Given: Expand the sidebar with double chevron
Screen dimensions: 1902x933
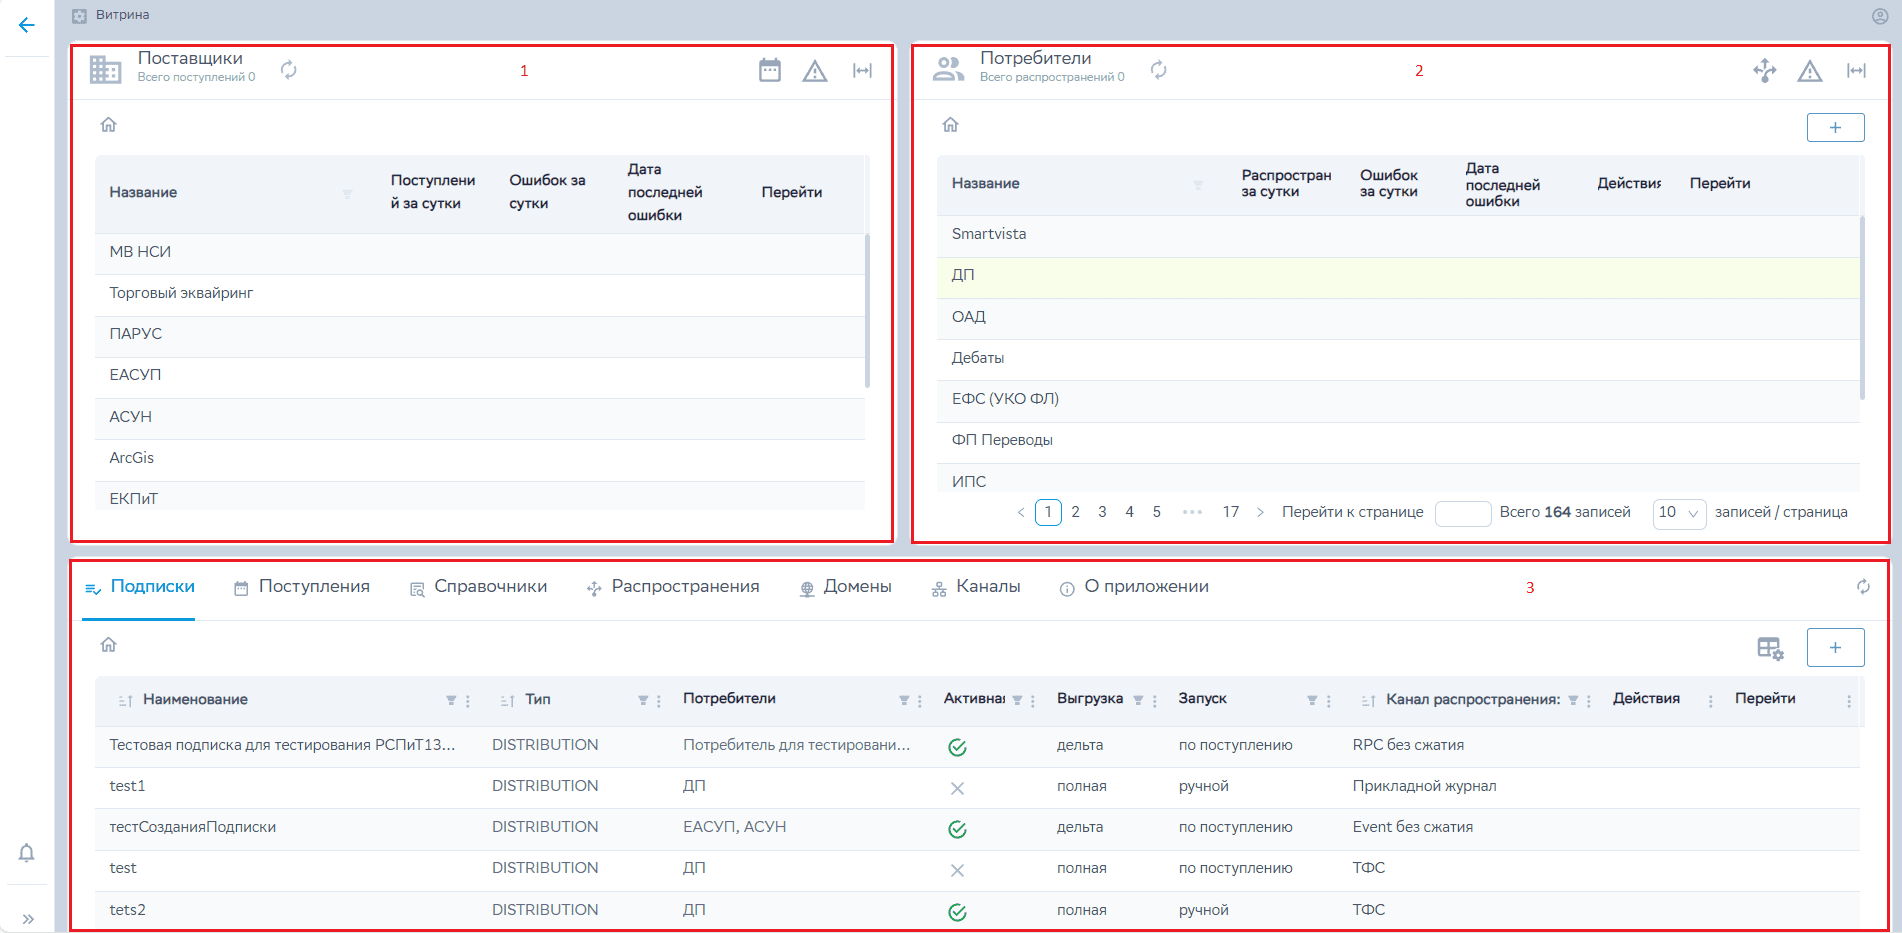Looking at the screenshot, I should 27,918.
